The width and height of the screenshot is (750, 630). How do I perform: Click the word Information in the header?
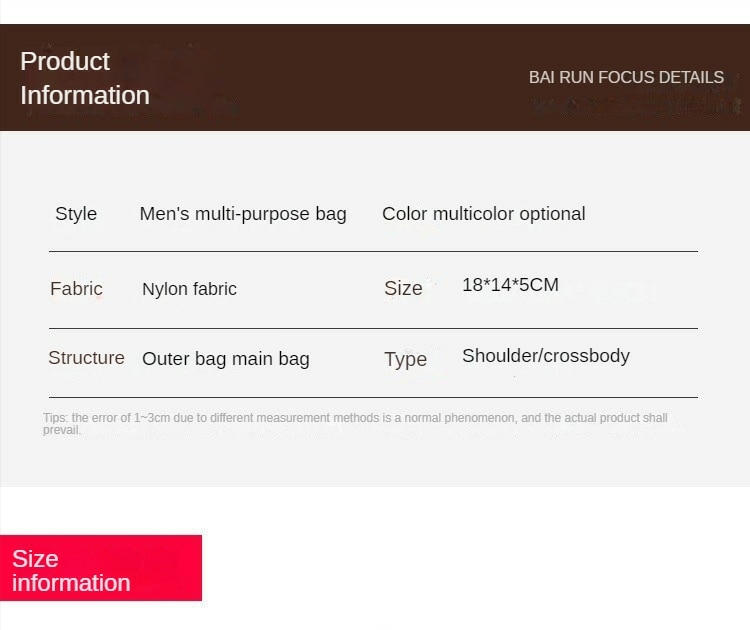click(x=85, y=95)
